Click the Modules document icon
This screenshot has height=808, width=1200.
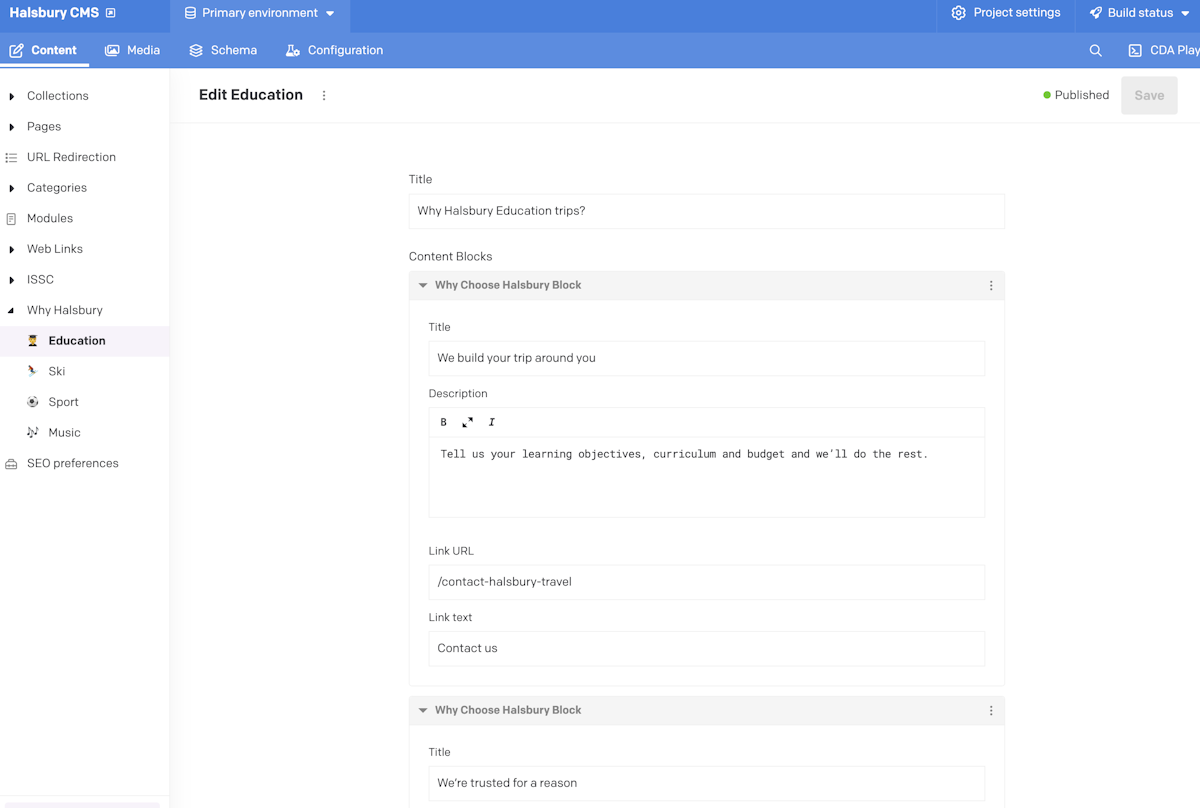click(x=11, y=218)
